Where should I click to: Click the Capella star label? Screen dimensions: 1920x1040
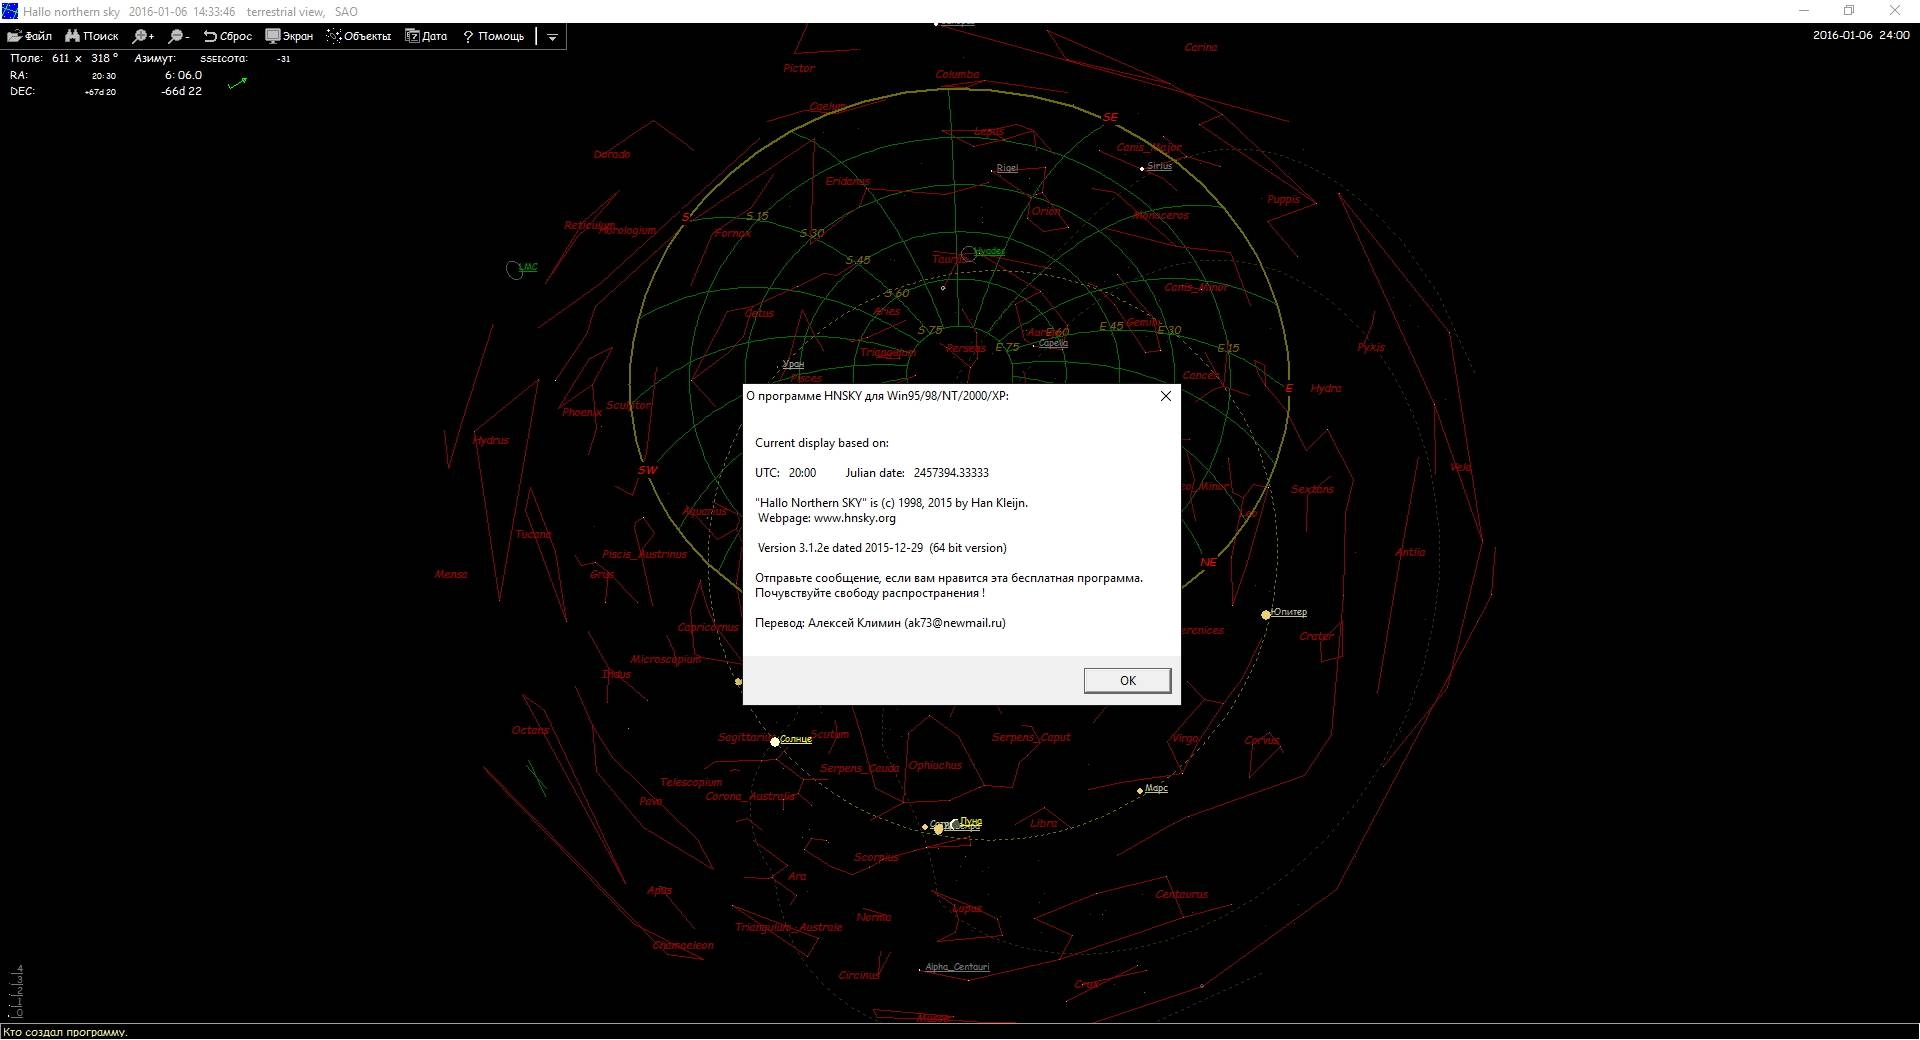click(1053, 343)
